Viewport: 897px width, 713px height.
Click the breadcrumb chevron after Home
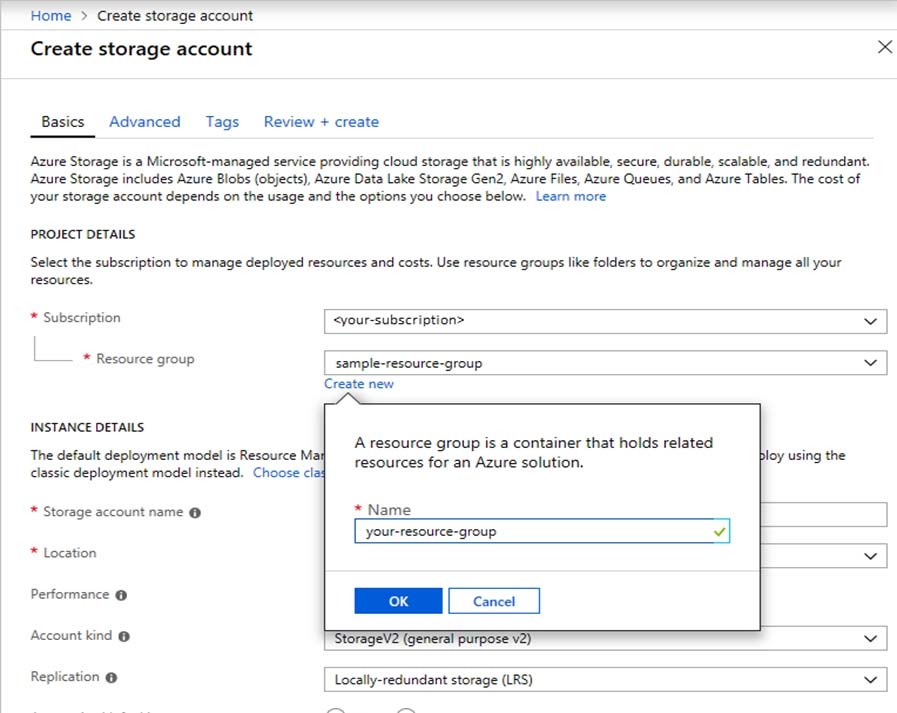(85, 16)
